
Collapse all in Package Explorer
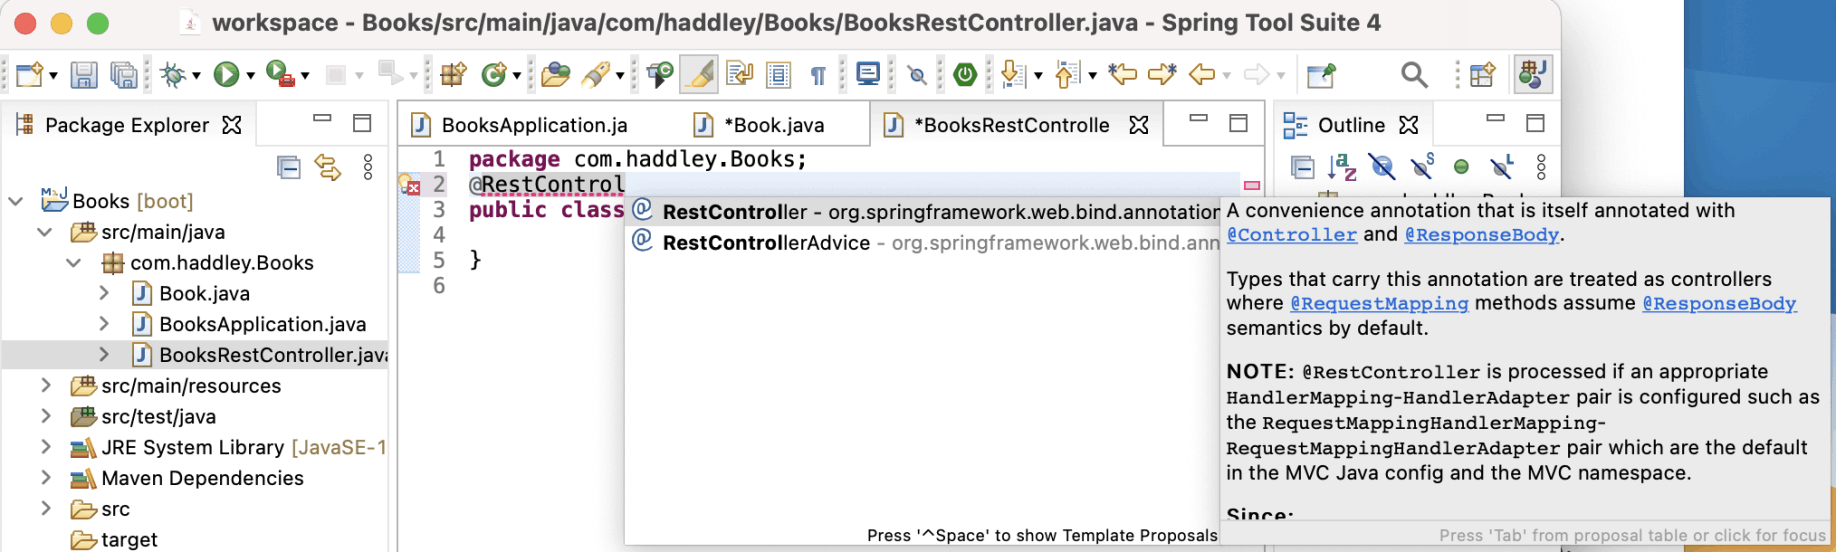click(289, 167)
